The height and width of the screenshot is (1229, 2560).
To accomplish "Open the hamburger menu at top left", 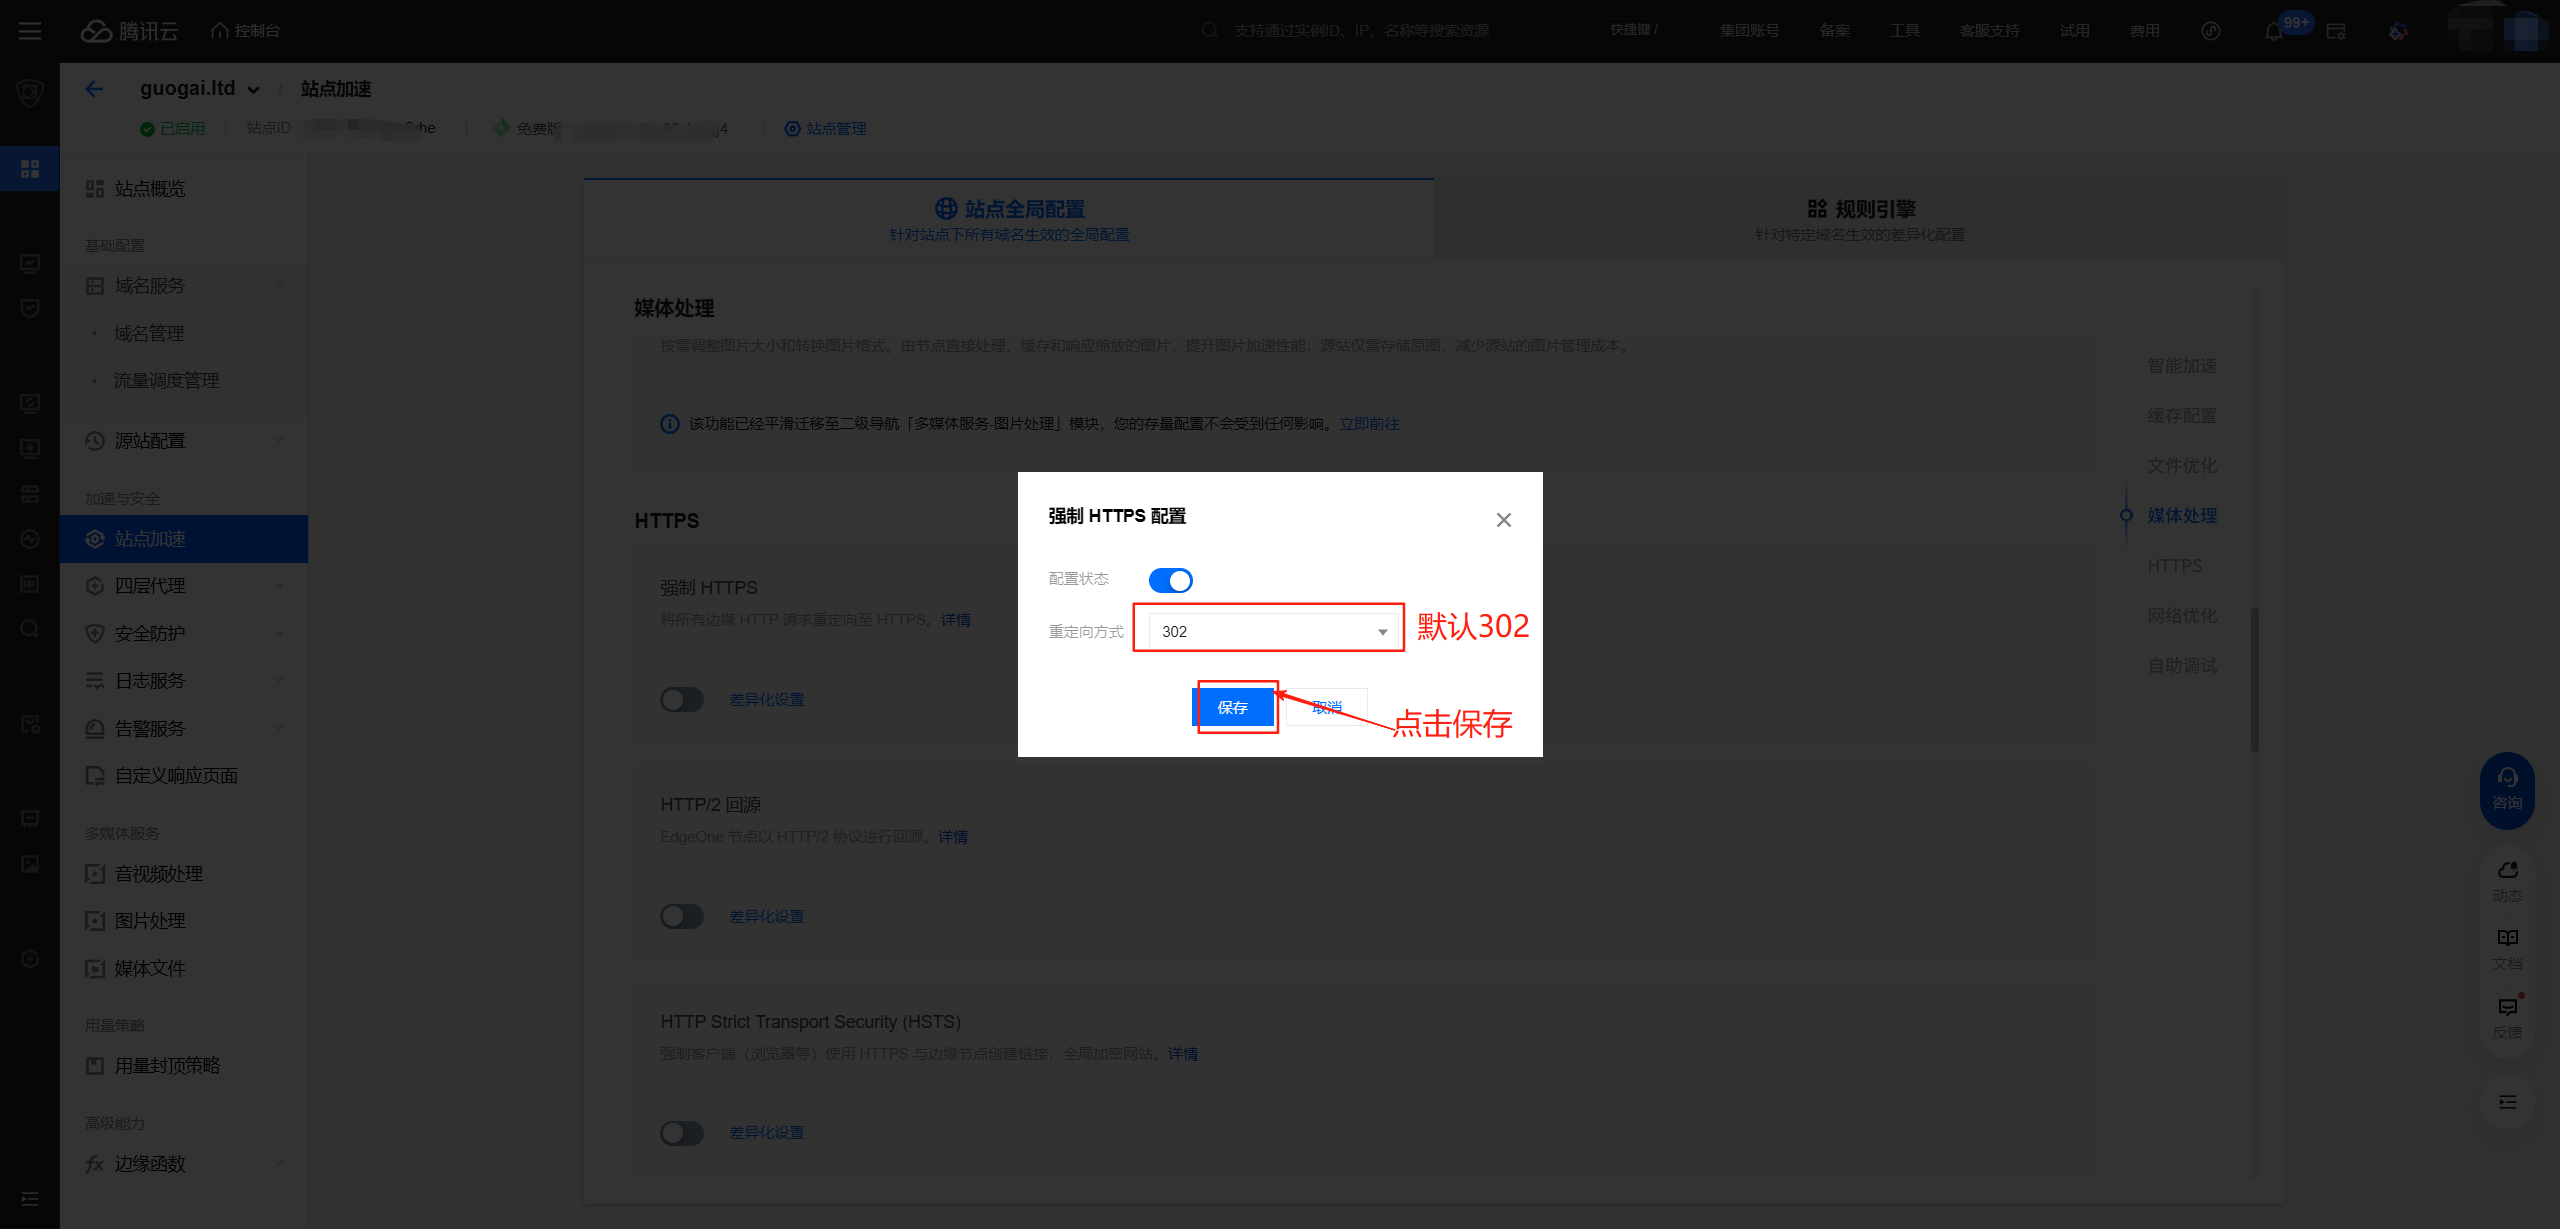I will coord(30,31).
